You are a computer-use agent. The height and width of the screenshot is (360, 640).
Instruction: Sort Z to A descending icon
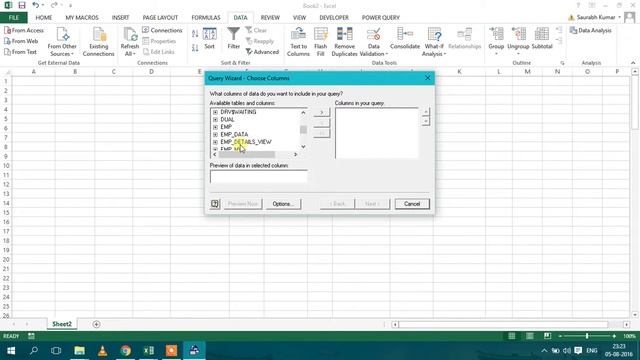coord(195,48)
